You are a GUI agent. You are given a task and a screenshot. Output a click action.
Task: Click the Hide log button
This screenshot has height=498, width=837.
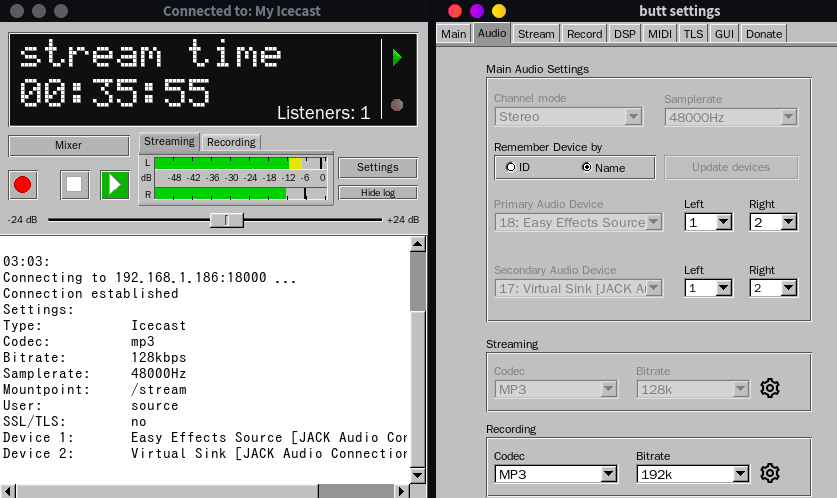[x=377, y=192]
